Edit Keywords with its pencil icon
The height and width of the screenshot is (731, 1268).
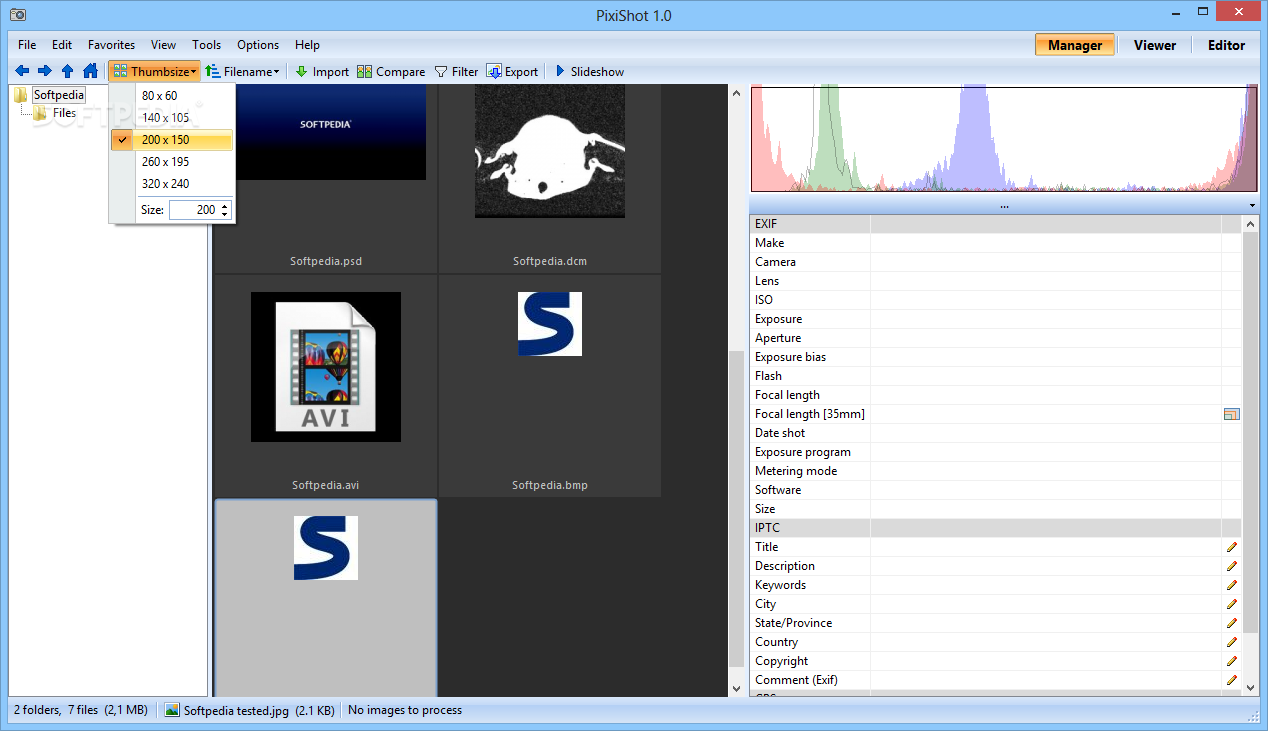pyautogui.click(x=1232, y=585)
